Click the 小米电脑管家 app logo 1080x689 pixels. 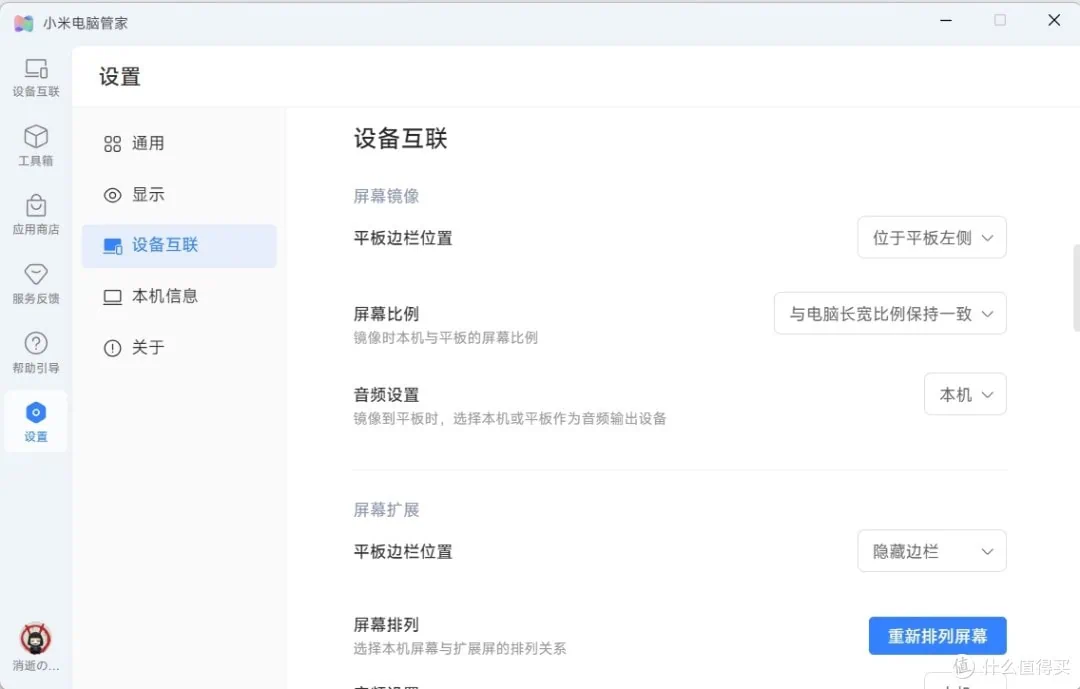click(23, 23)
